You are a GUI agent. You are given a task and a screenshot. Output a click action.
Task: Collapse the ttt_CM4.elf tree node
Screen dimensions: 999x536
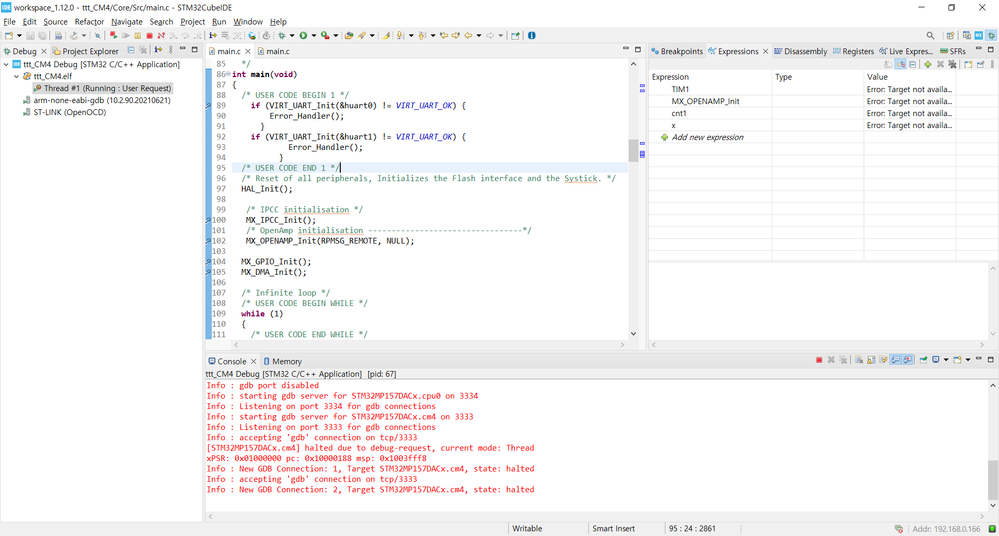click(x=17, y=76)
